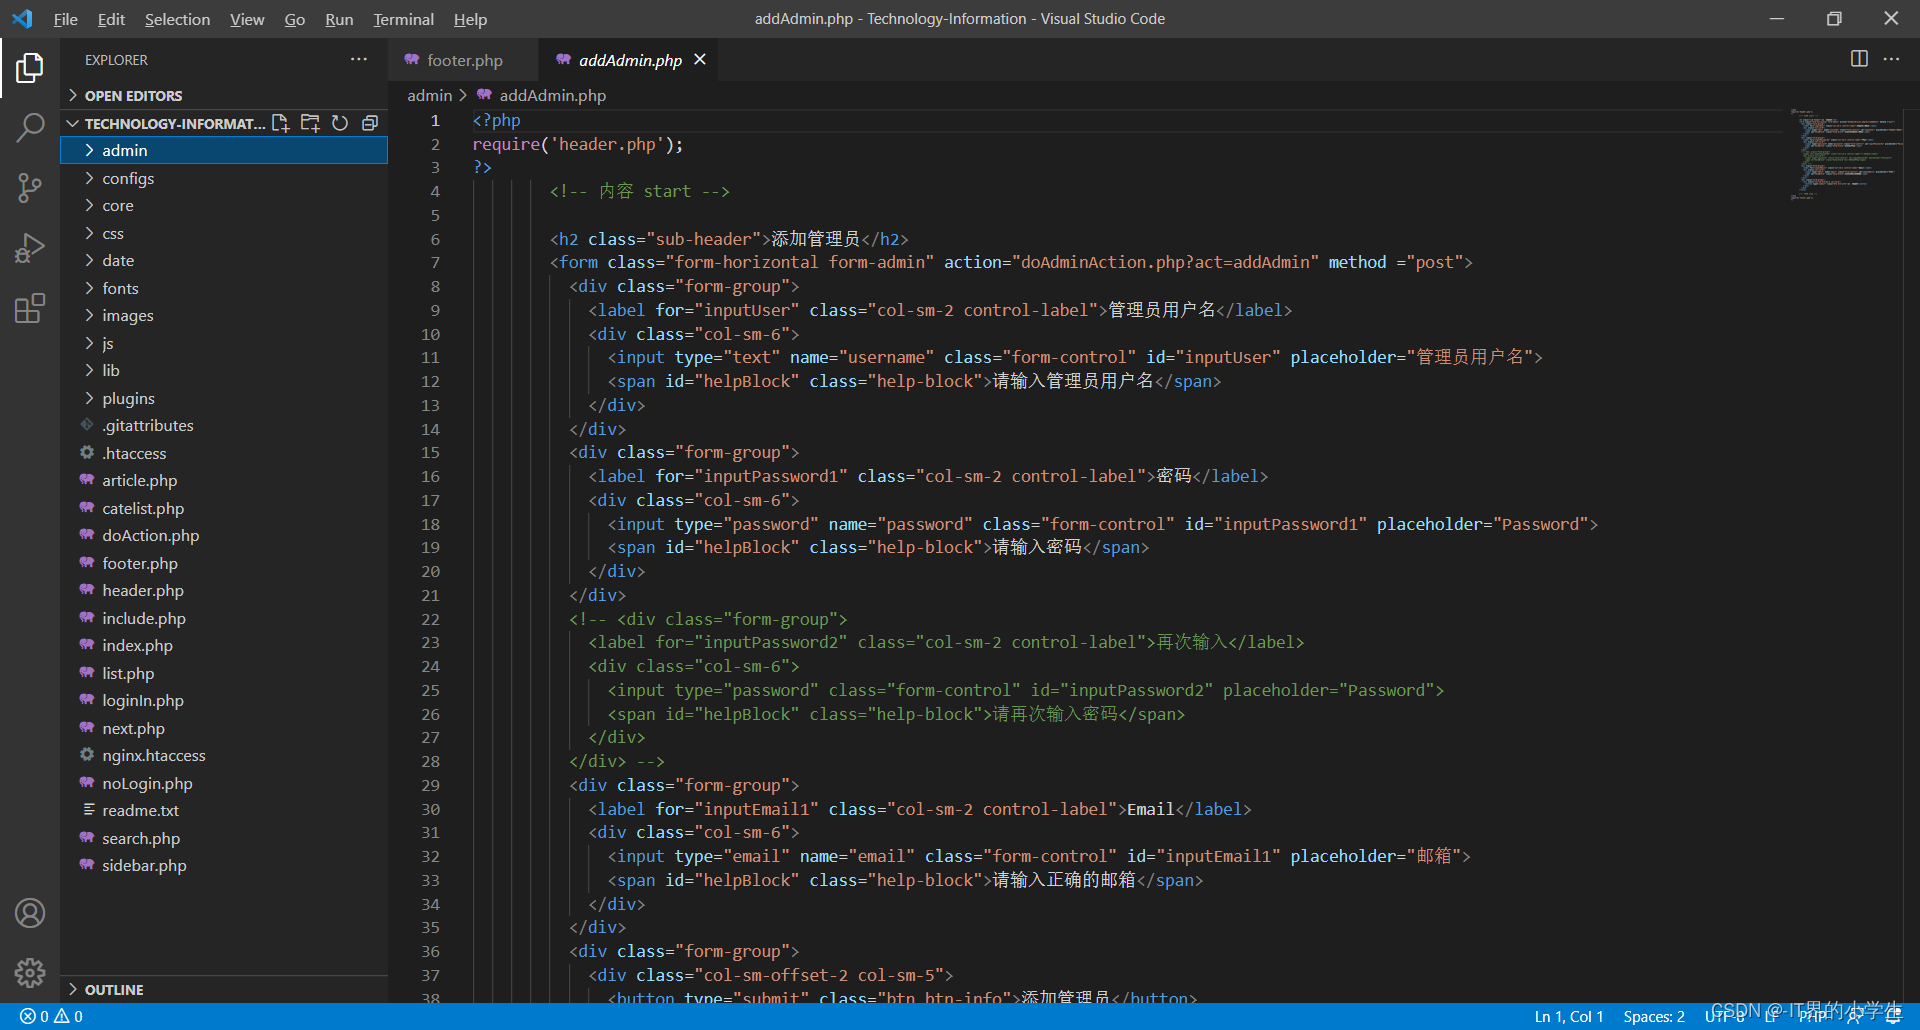
Task: Click the PHP icon in breadcrumb
Action: (484, 95)
